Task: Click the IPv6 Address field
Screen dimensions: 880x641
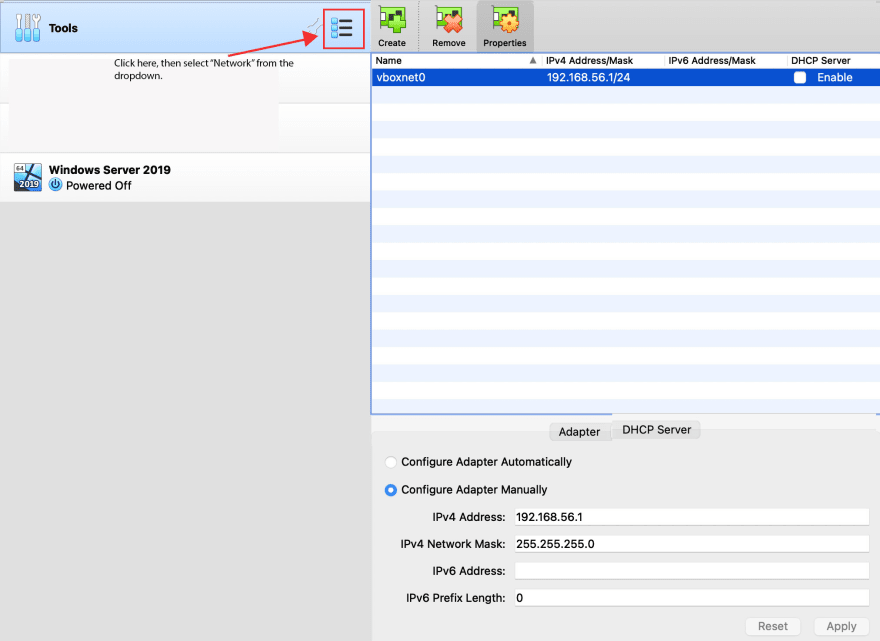Action: [x=691, y=571]
